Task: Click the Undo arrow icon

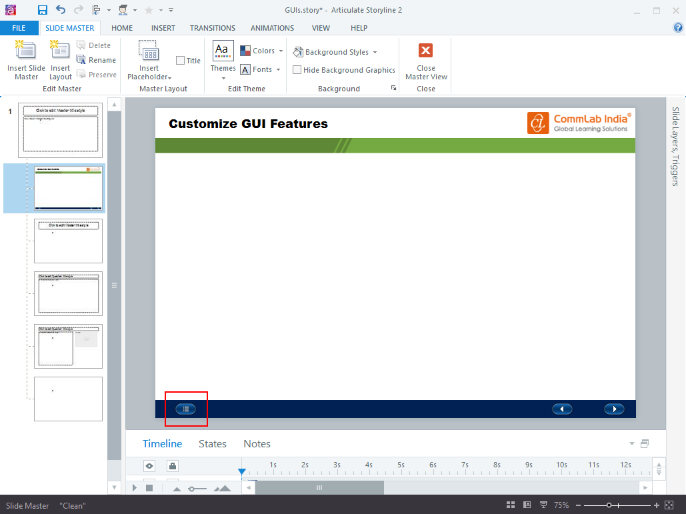Action: point(61,10)
